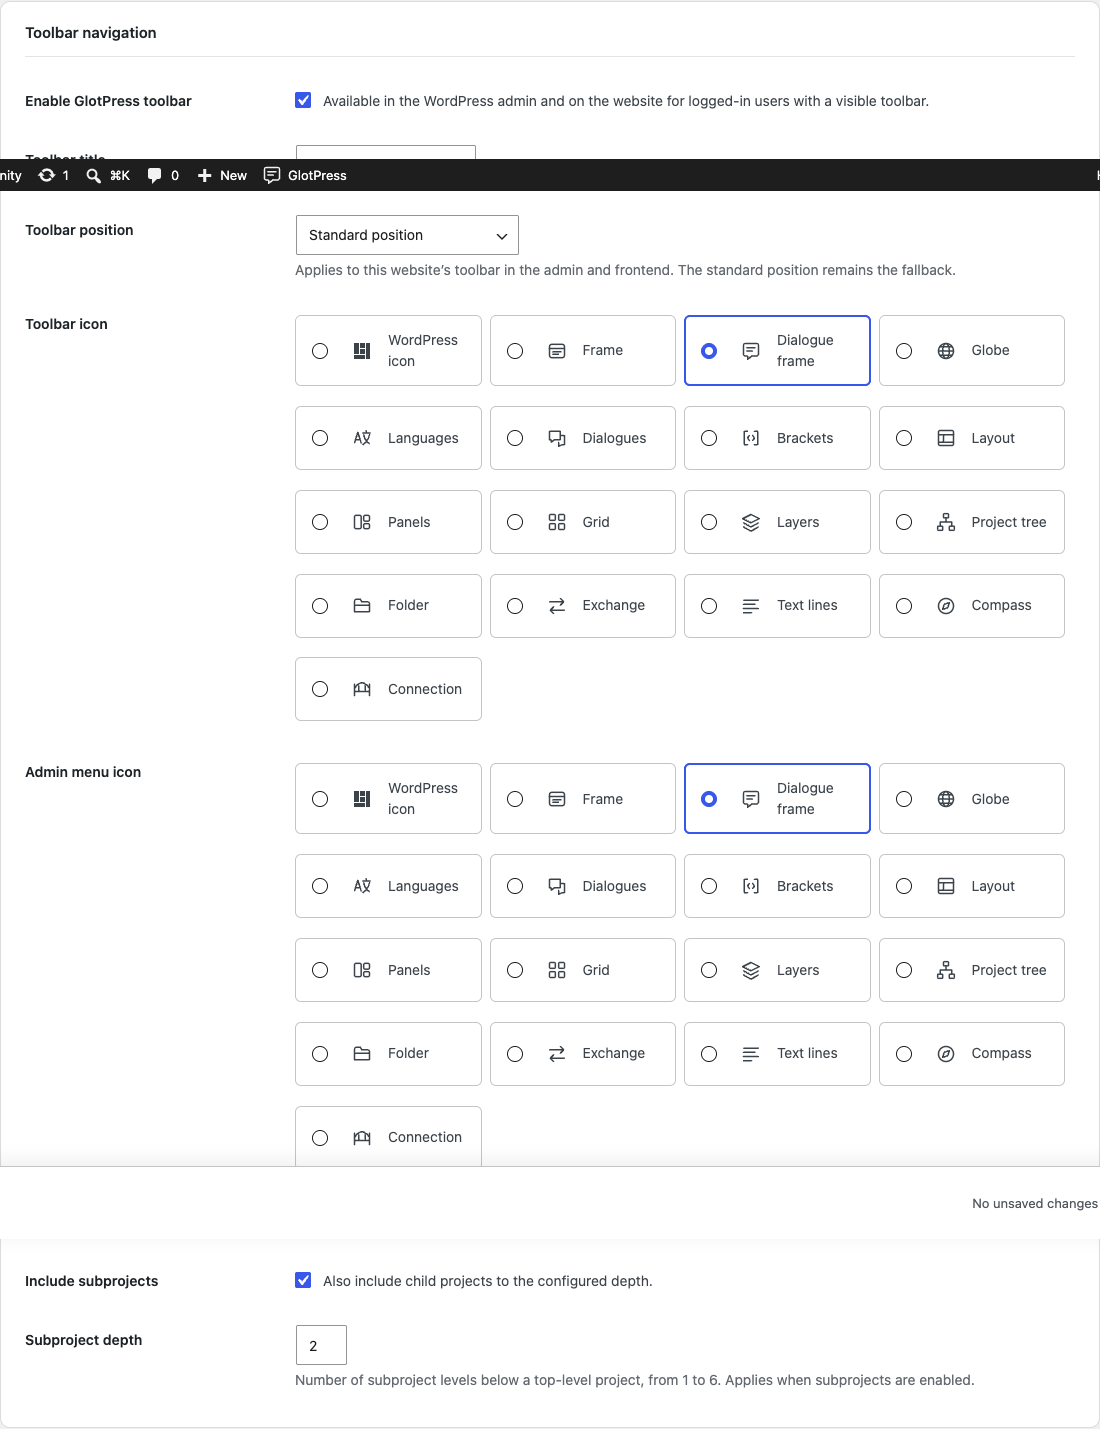Click the 'No unsaved changes' status text
This screenshot has height=1429, width=1100.
tap(1035, 1203)
